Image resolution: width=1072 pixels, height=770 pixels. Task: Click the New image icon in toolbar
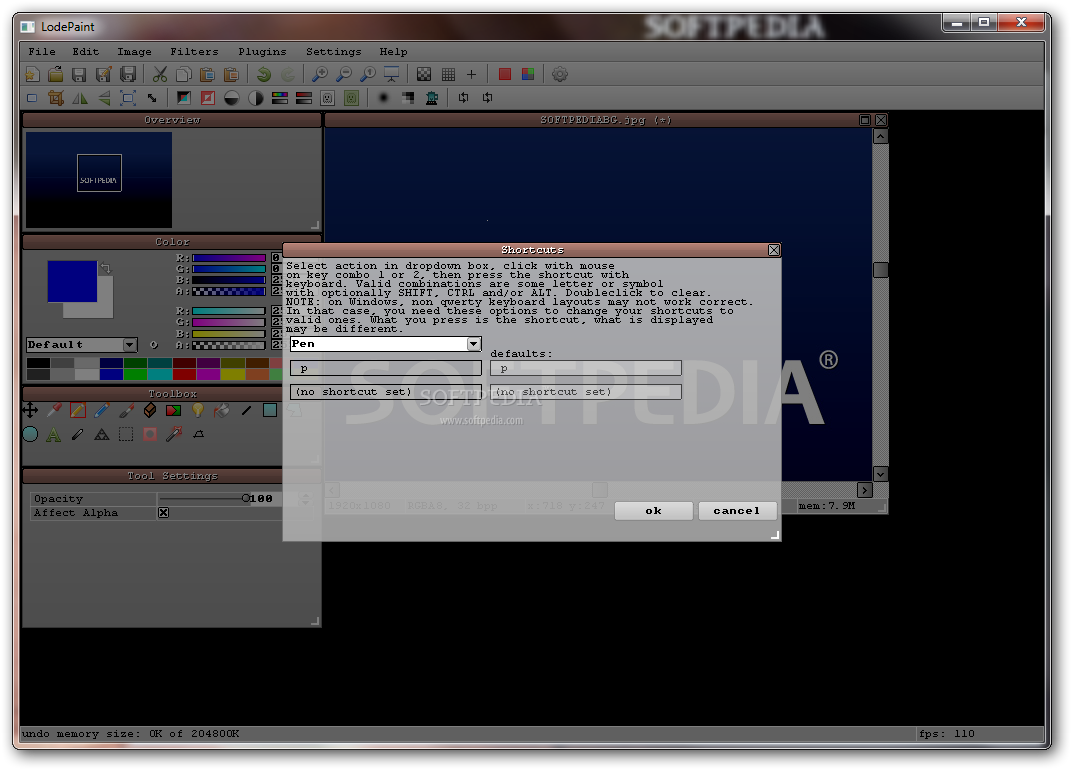pyautogui.click(x=32, y=75)
